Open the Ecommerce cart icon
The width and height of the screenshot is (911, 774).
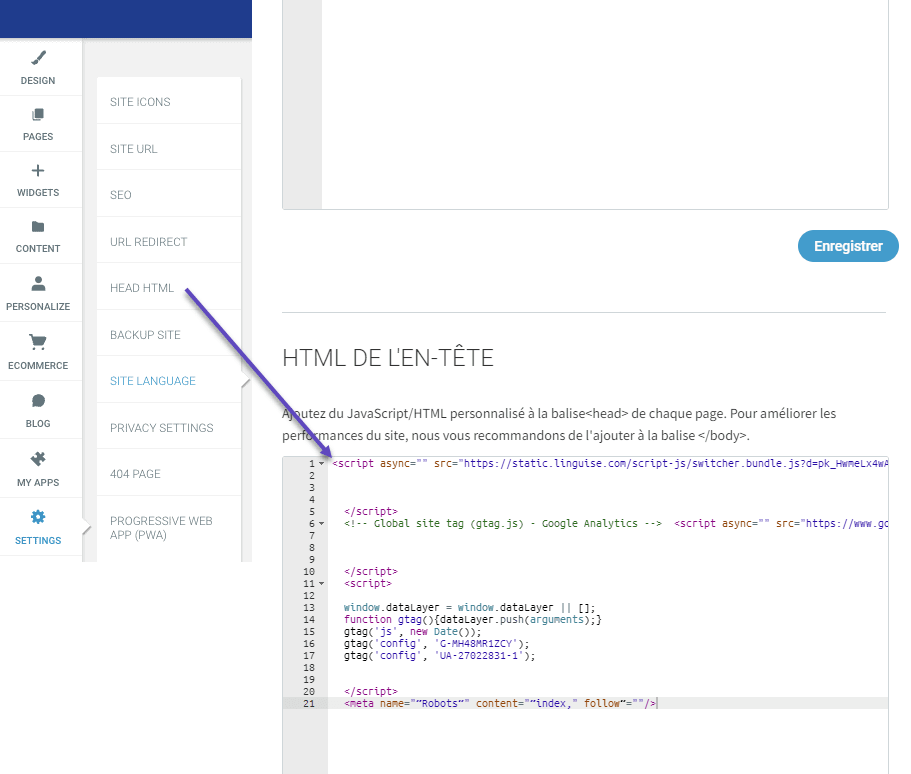(38, 342)
